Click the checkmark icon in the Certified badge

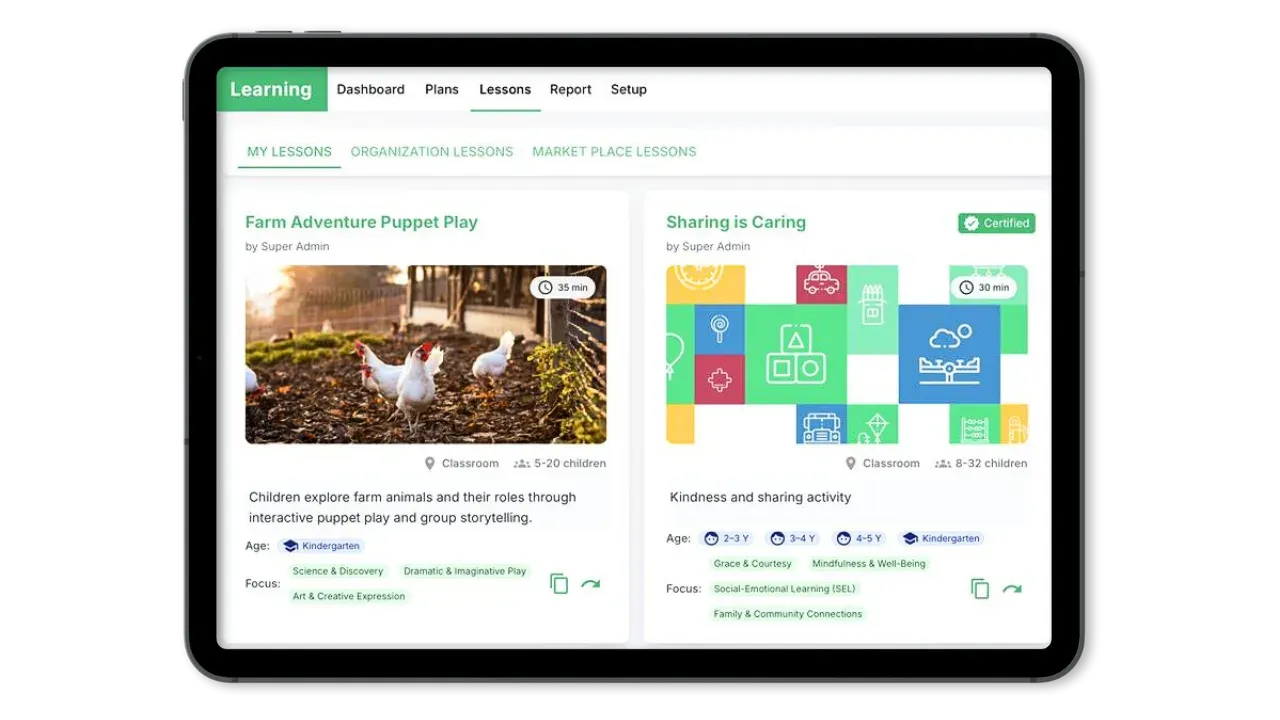[x=971, y=223]
